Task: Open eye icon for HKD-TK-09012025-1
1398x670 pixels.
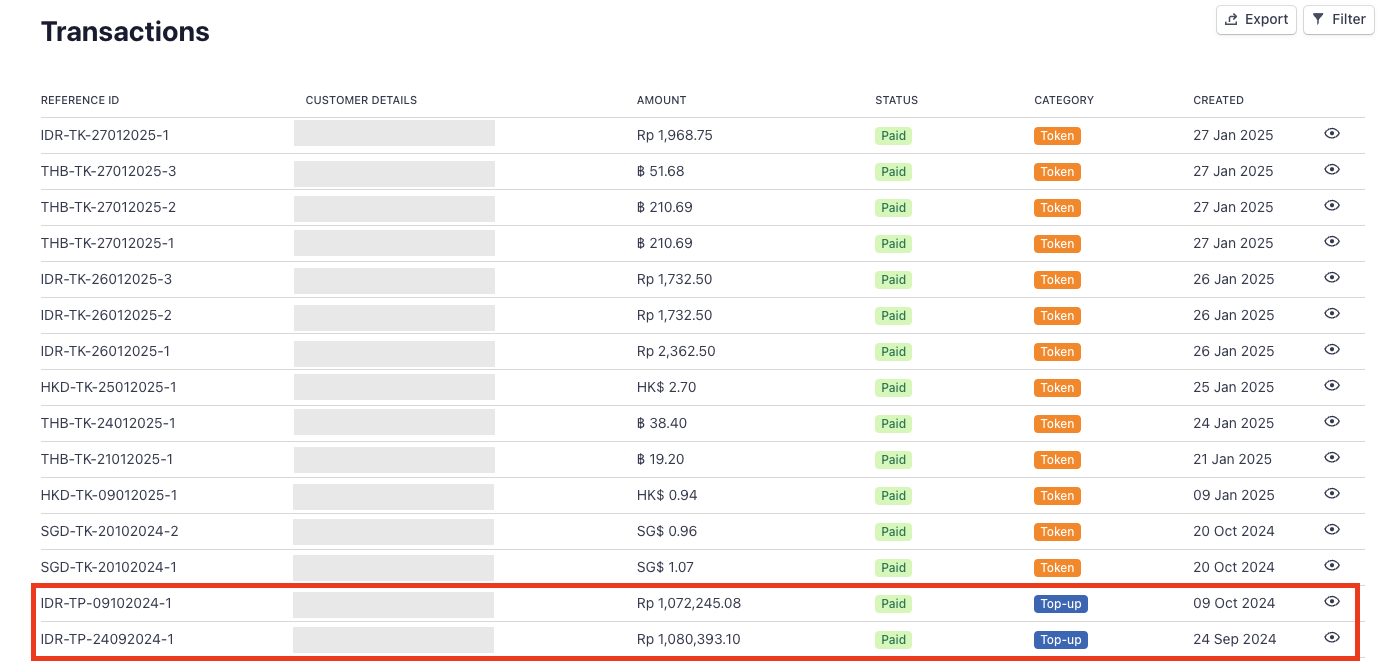Action: click(x=1332, y=494)
